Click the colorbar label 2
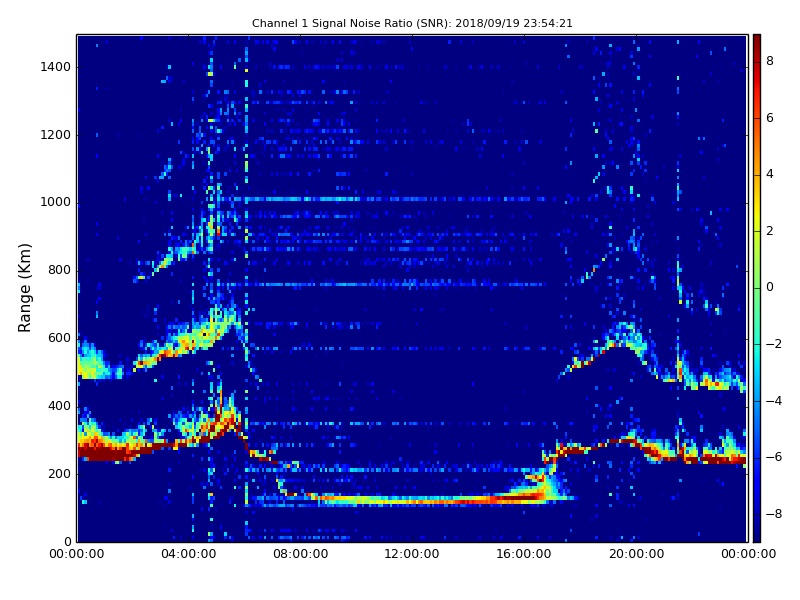Viewport: 800px width, 600px height. [770, 231]
